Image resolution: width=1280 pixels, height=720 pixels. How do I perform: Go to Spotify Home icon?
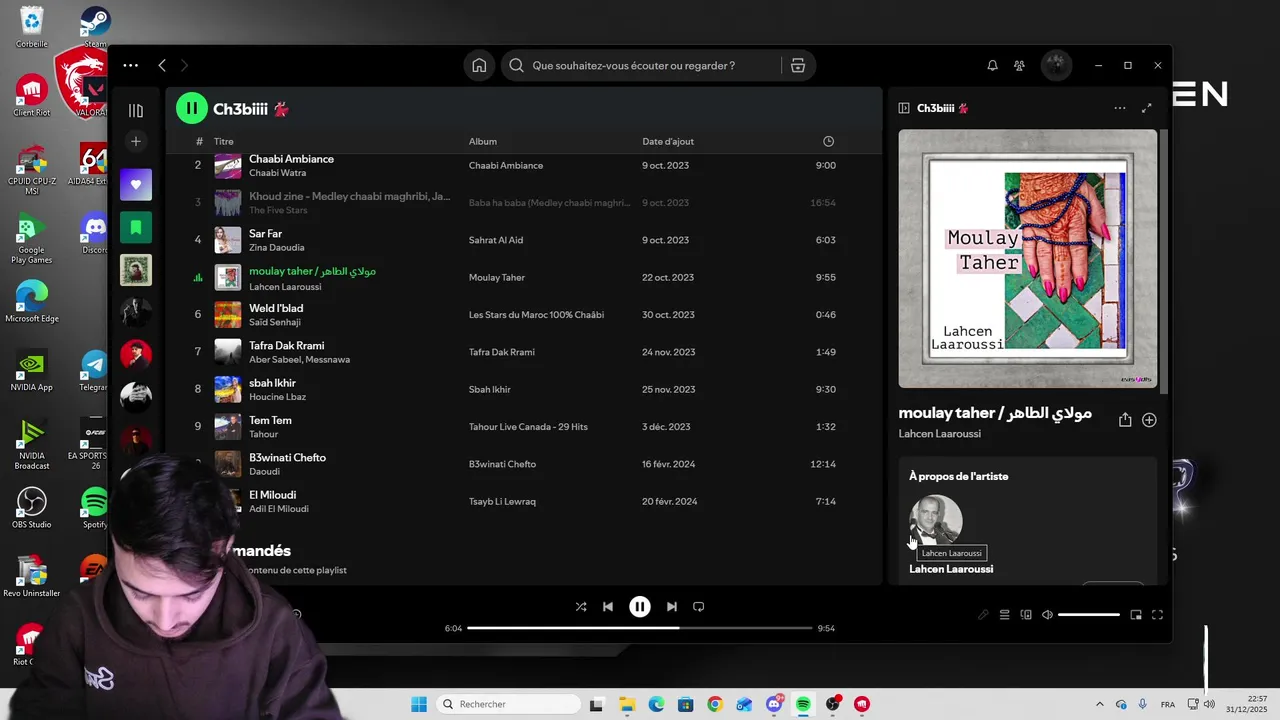coord(479,66)
